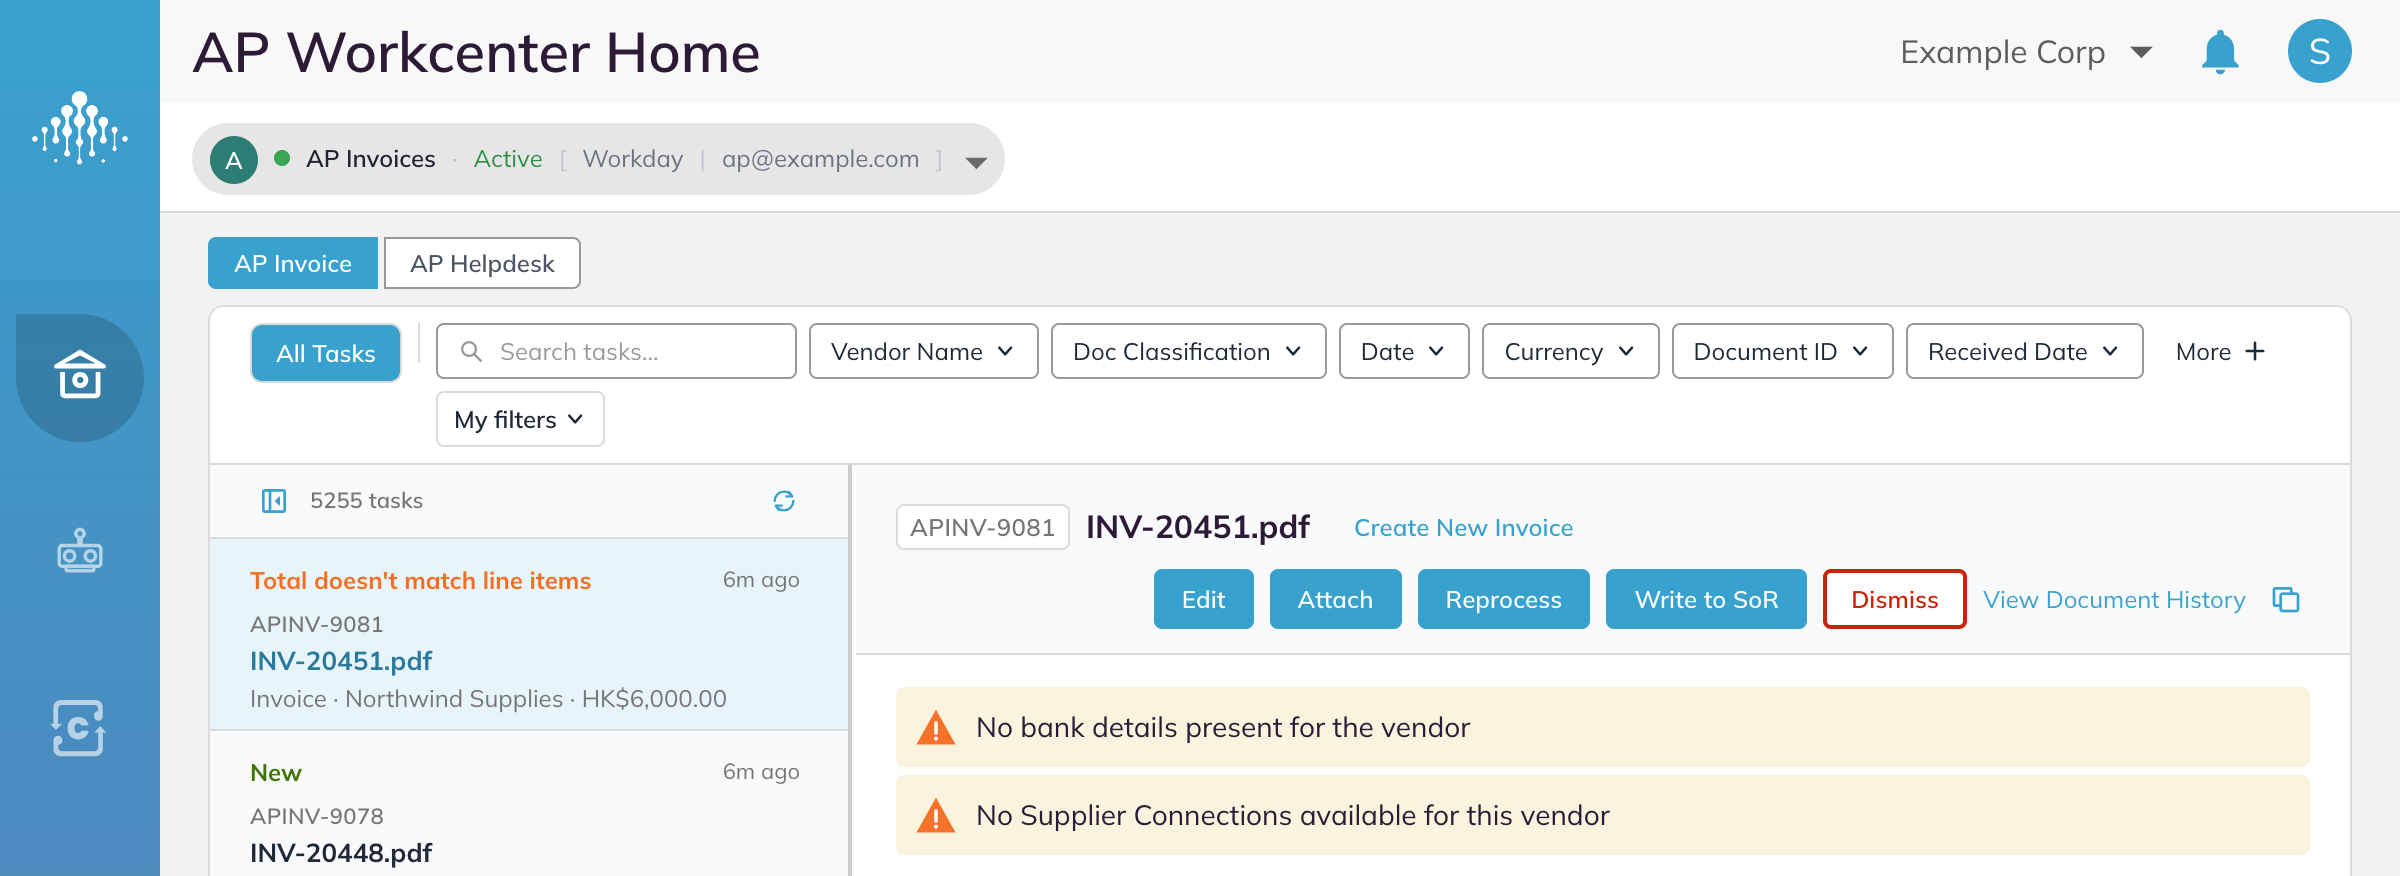Viewport: 2400px width, 876px height.
Task: Open the Vendor Name filter dropdown
Action: click(924, 351)
